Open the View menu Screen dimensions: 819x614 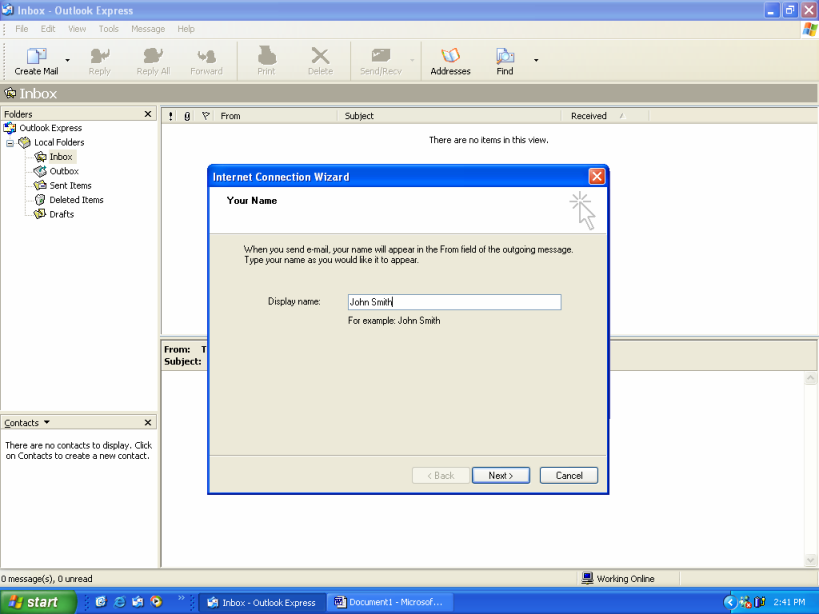pyautogui.click(x=77, y=29)
